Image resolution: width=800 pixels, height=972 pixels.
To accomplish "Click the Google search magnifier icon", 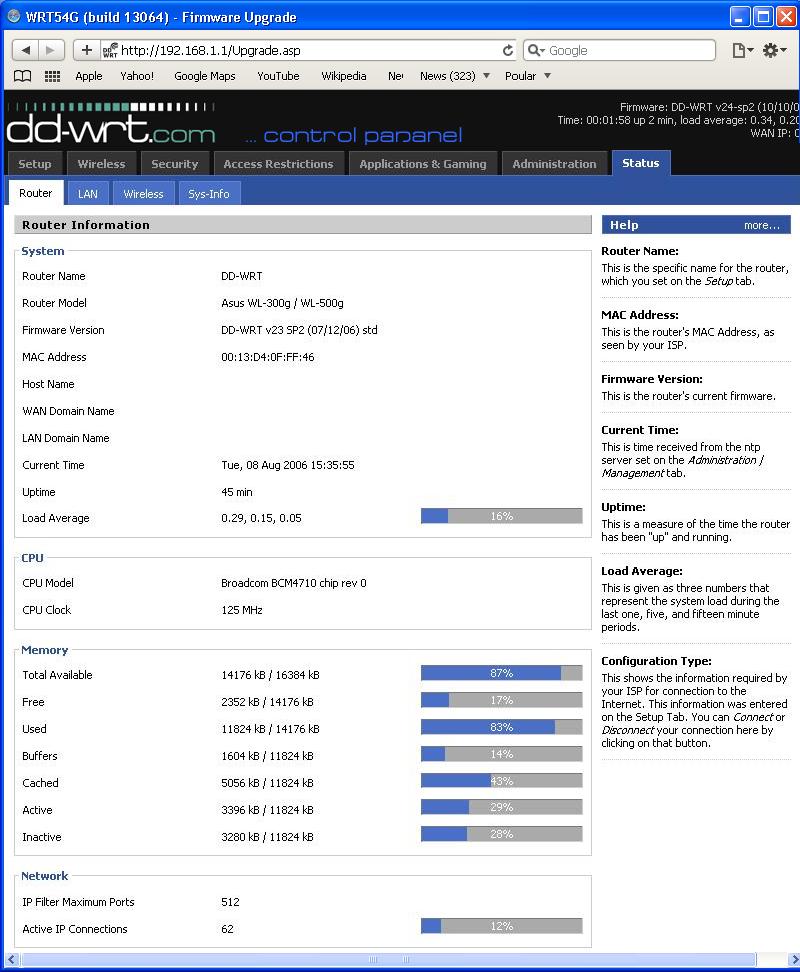I will pyautogui.click(x=536, y=50).
